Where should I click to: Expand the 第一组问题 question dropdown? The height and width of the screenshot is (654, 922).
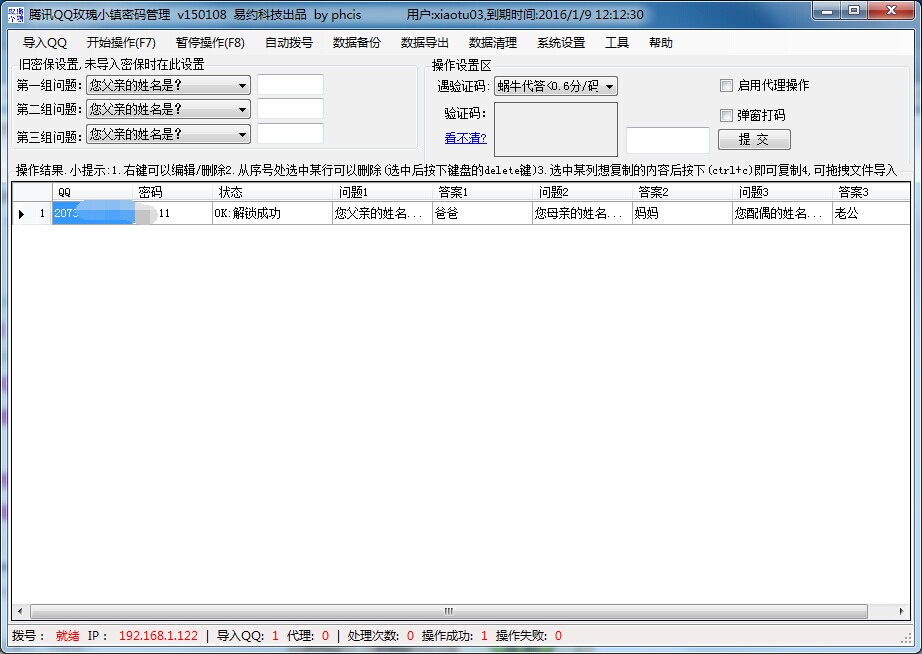tap(168, 85)
